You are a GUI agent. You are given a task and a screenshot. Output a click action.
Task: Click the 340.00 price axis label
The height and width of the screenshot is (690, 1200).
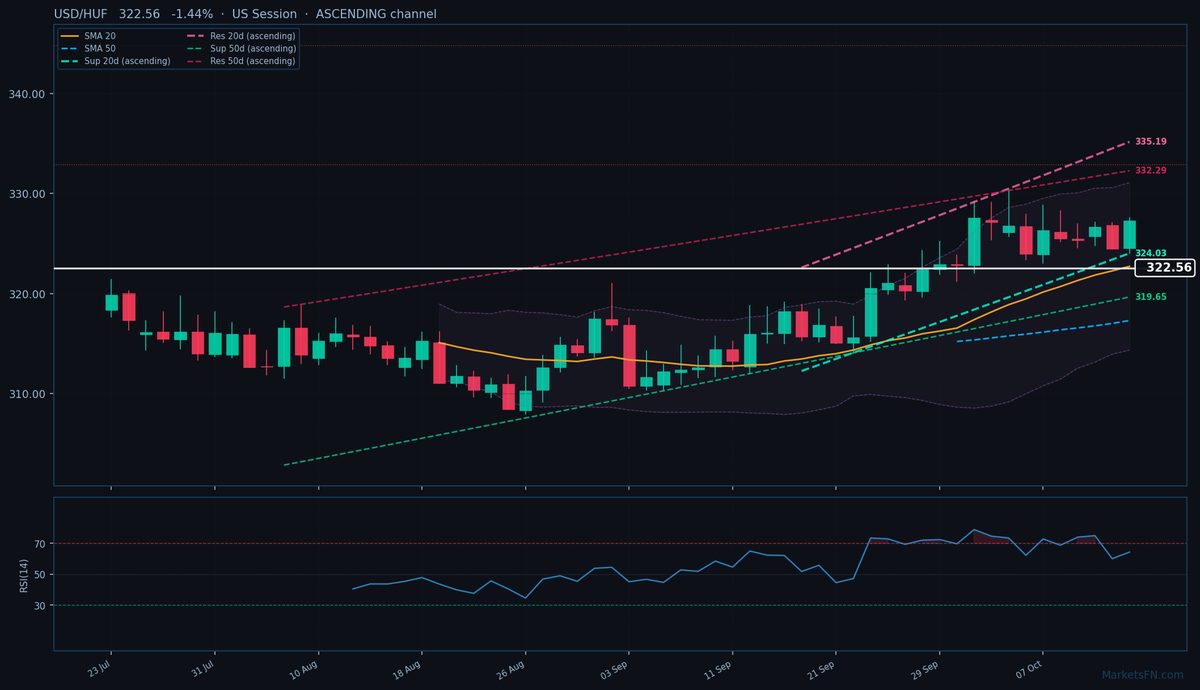pos(29,94)
